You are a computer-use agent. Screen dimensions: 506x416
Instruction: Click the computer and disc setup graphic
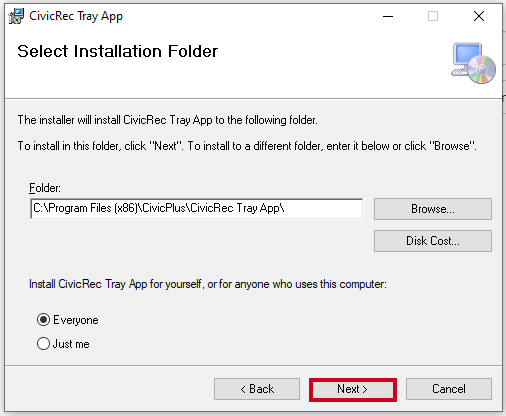pyautogui.click(x=473, y=63)
